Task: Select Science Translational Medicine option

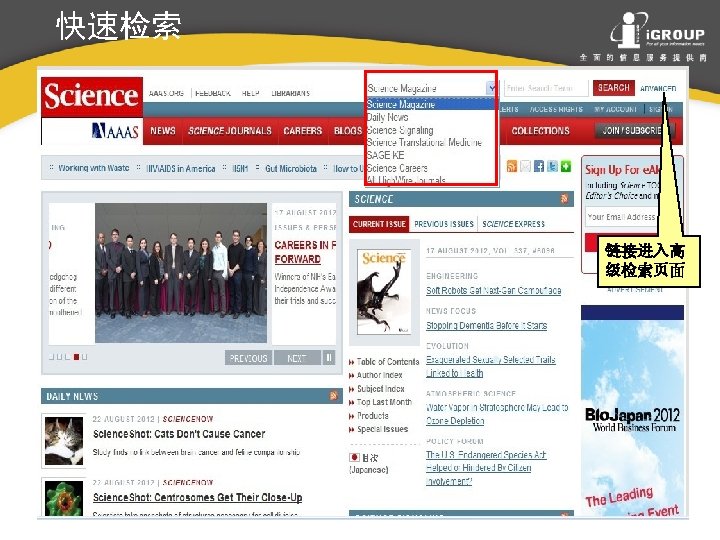Action: coord(424,142)
